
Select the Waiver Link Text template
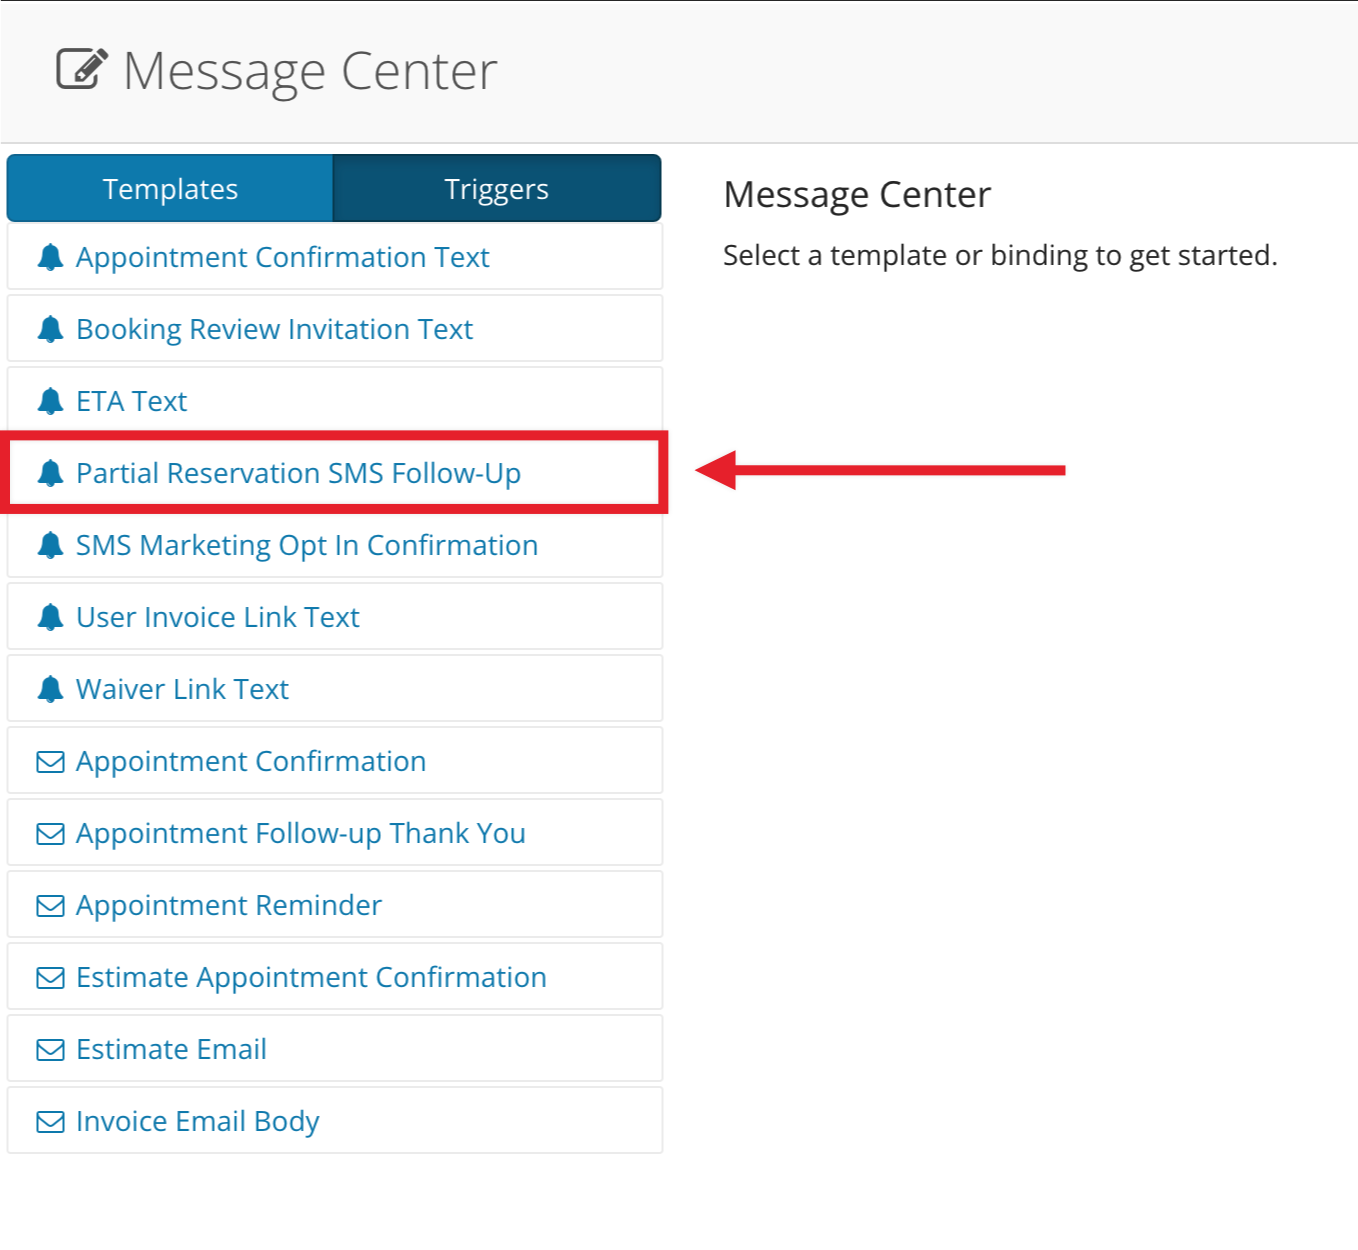click(335, 688)
